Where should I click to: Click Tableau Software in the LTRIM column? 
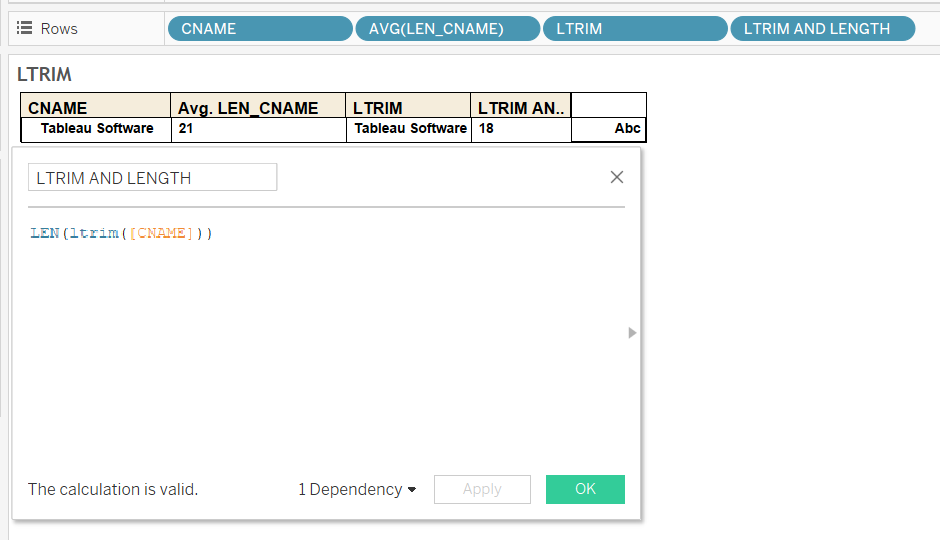click(411, 128)
